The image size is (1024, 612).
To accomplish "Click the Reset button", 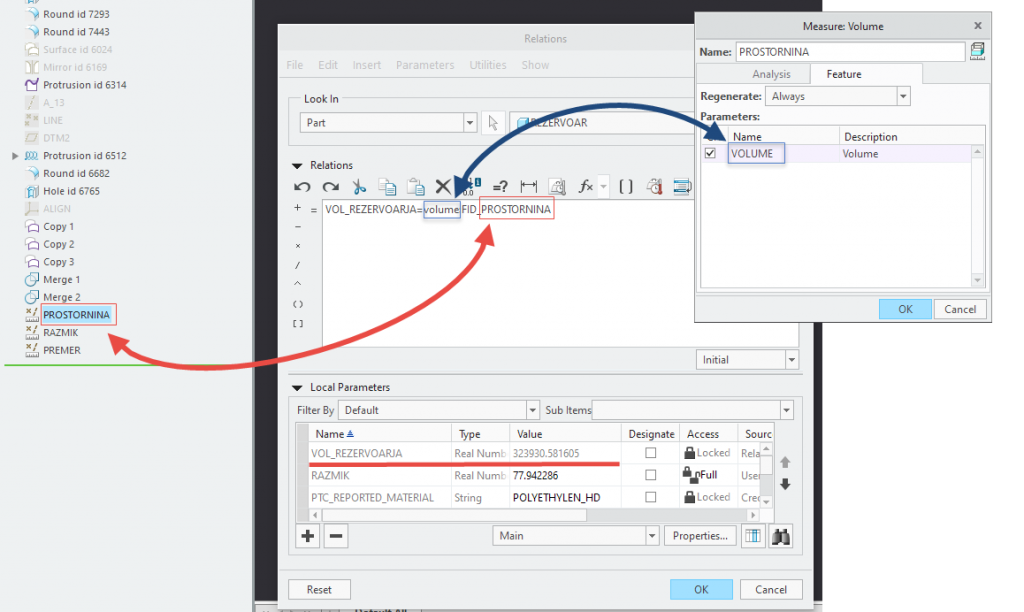I will point(319,590).
